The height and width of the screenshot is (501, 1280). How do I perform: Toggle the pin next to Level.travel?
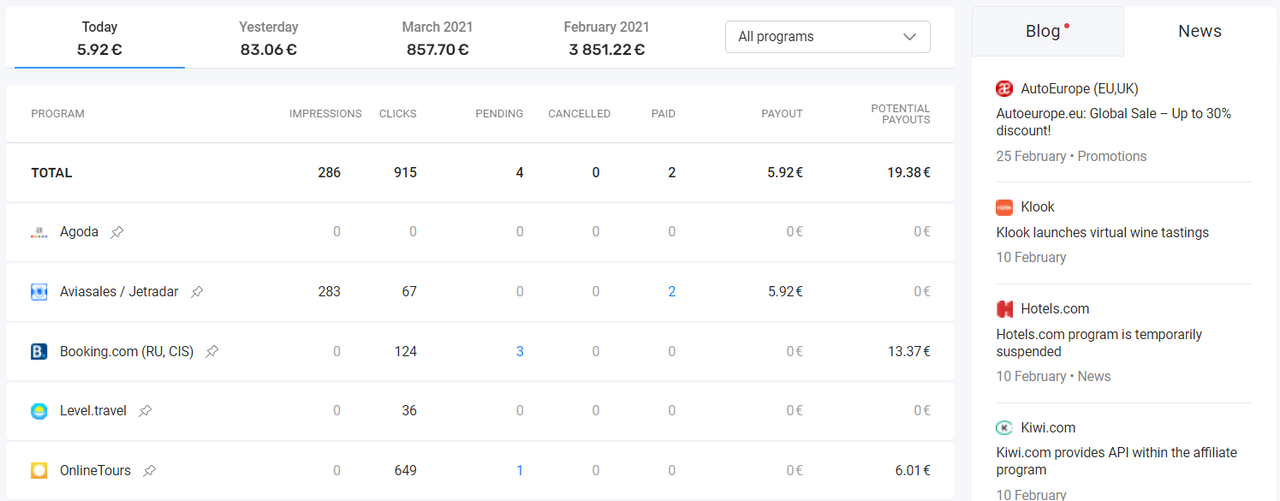tap(145, 411)
